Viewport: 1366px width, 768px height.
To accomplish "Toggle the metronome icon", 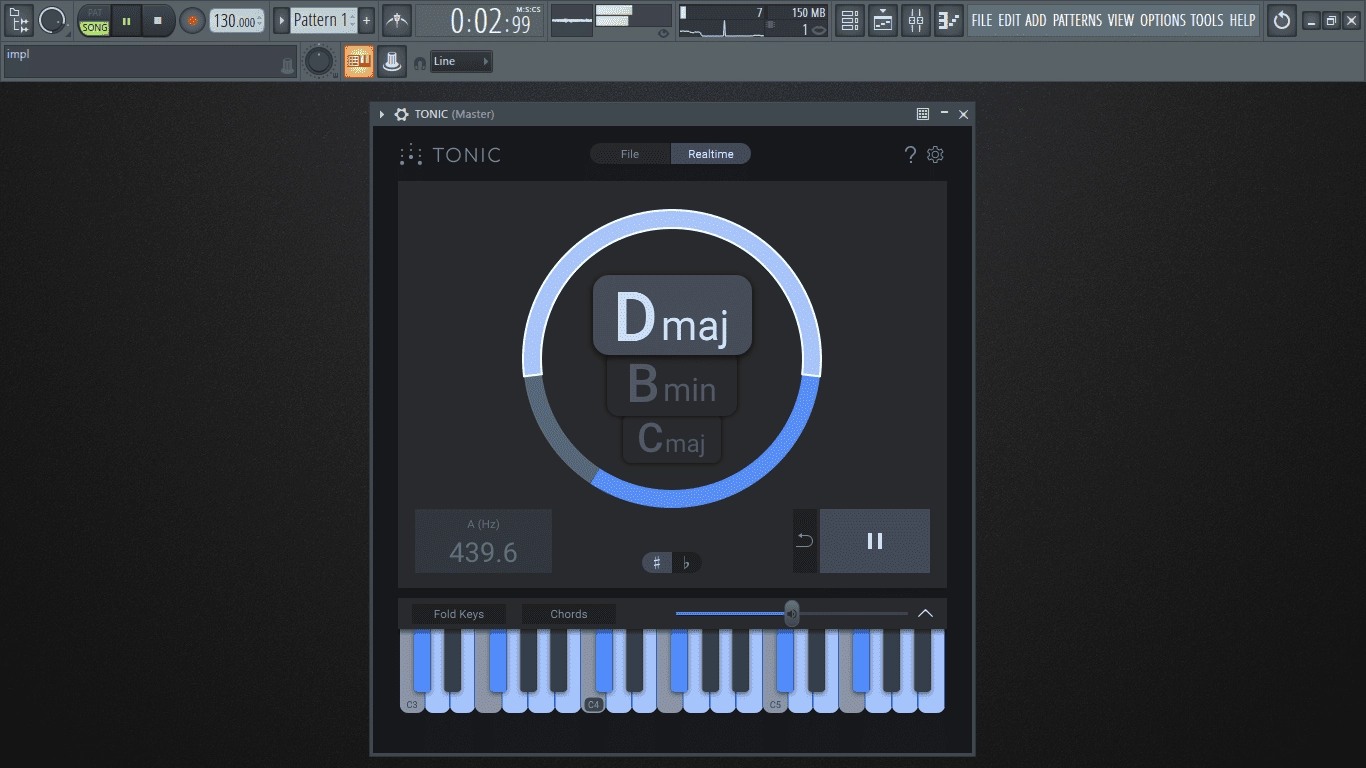I will click(x=397, y=20).
